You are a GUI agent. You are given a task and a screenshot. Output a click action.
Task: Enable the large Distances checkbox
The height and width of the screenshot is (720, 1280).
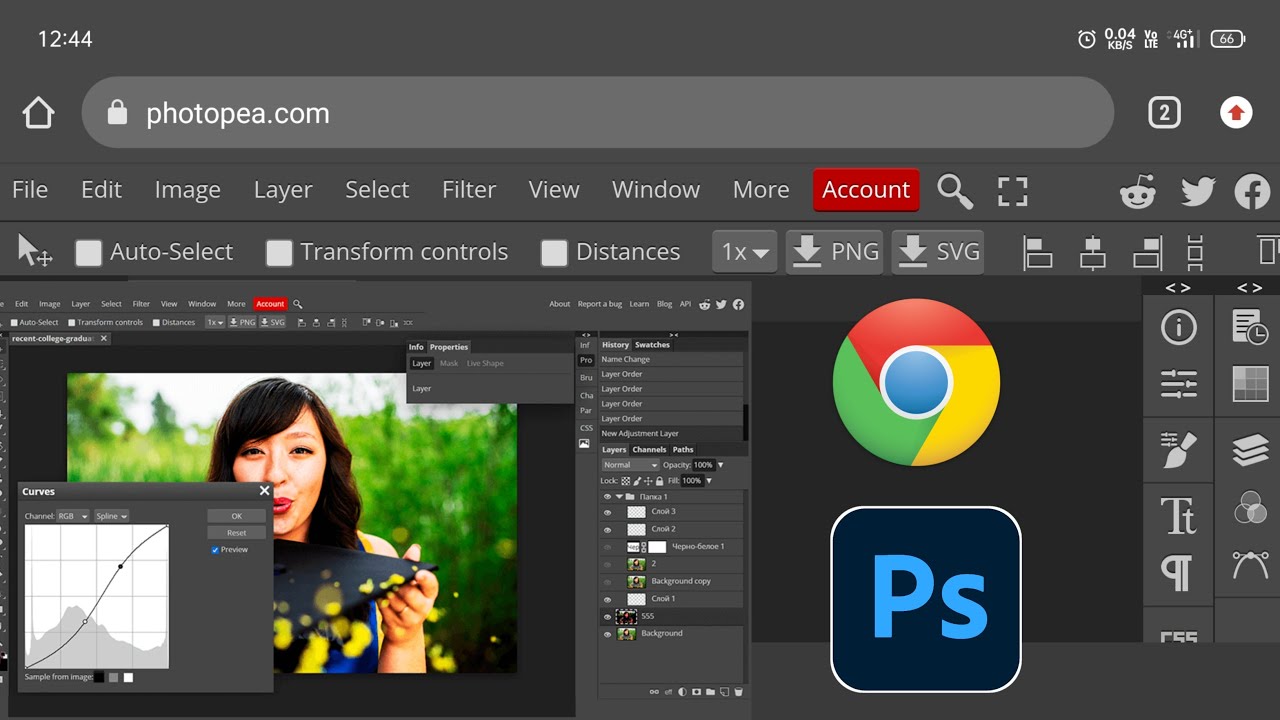[x=554, y=253]
